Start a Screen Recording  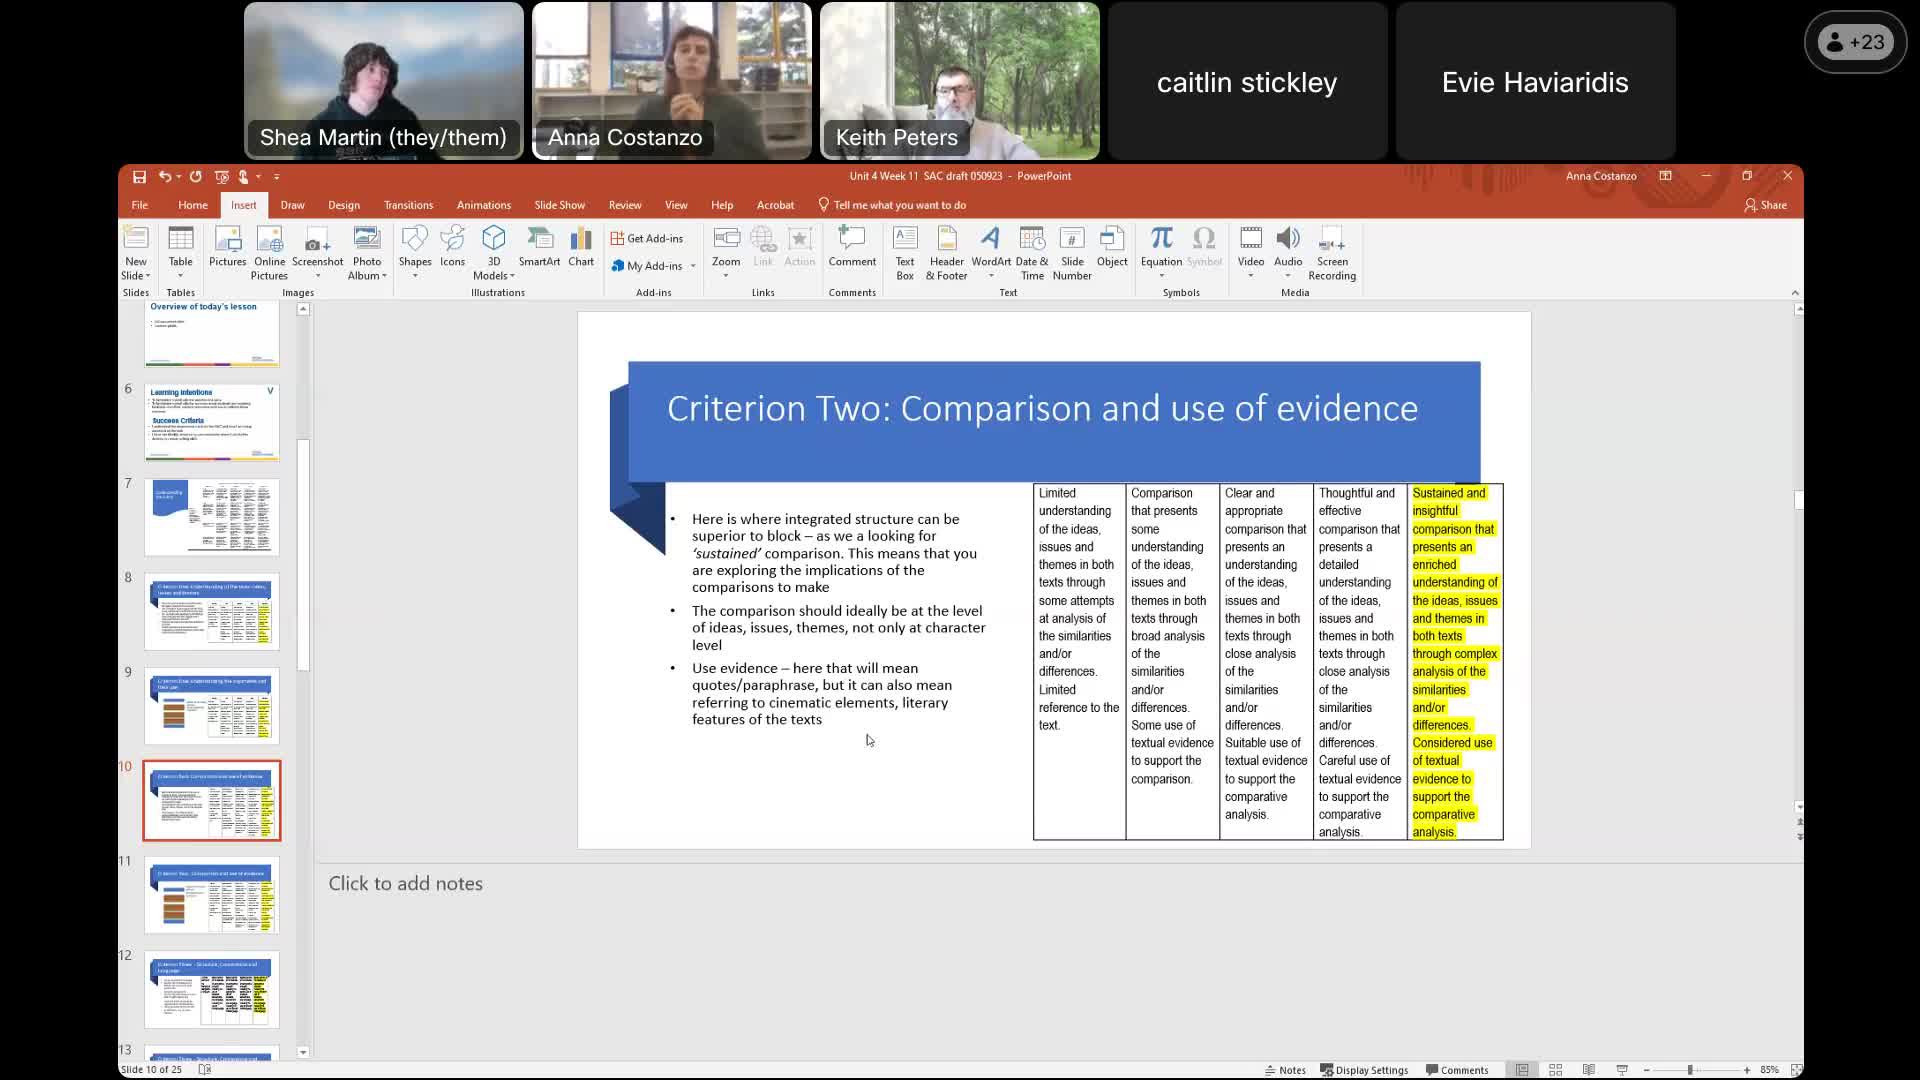(x=1332, y=252)
